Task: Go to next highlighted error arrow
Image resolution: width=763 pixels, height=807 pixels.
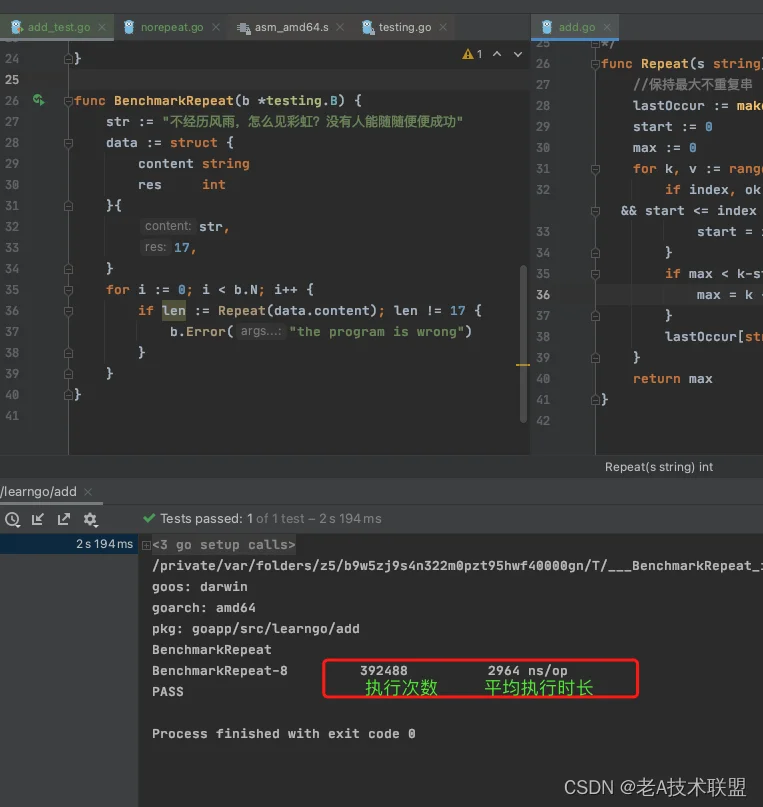Action: click(518, 54)
